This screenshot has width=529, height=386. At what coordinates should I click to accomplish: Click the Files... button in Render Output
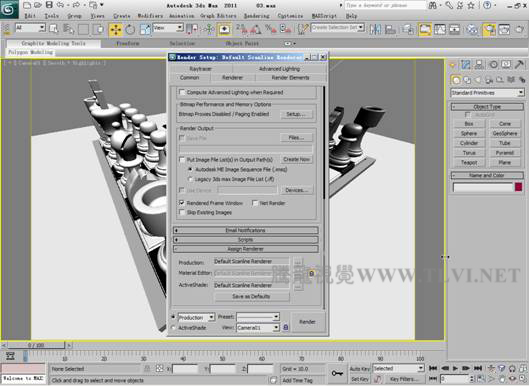pyautogui.click(x=296, y=138)
